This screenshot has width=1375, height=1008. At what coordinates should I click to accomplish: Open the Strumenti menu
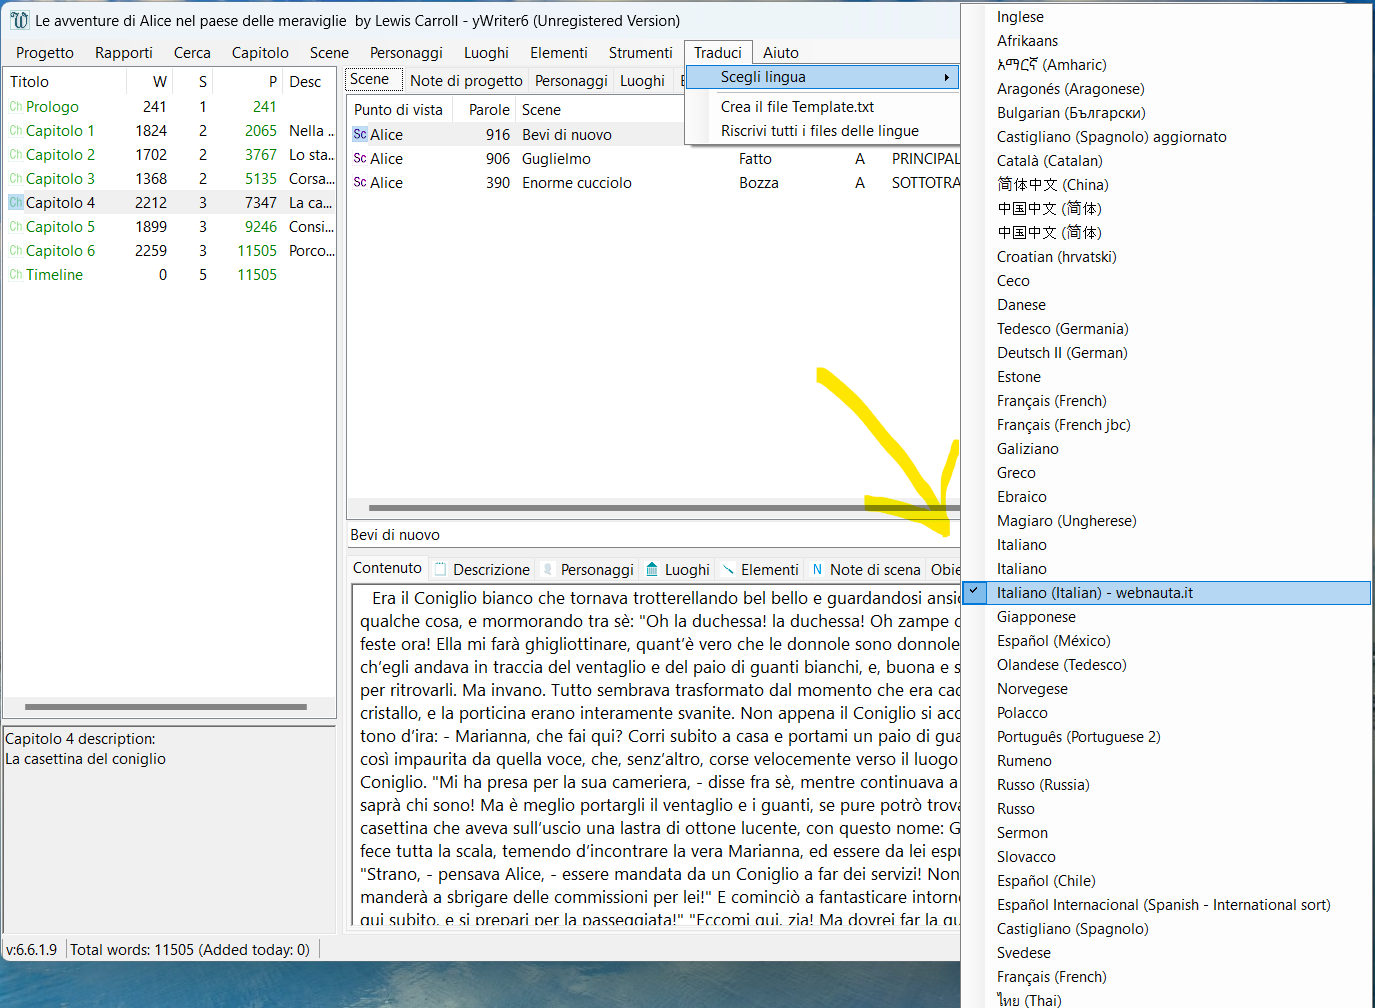pos(640,53)
